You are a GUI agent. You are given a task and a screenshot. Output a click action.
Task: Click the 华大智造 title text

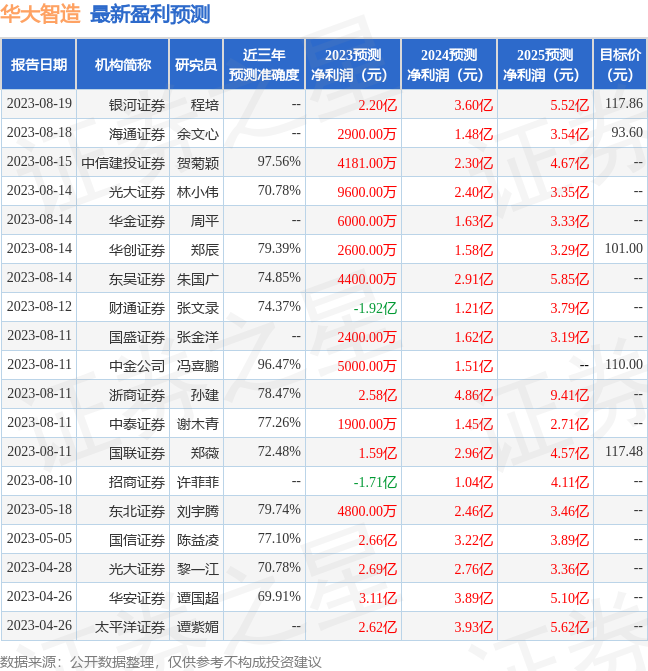(40, 14)
